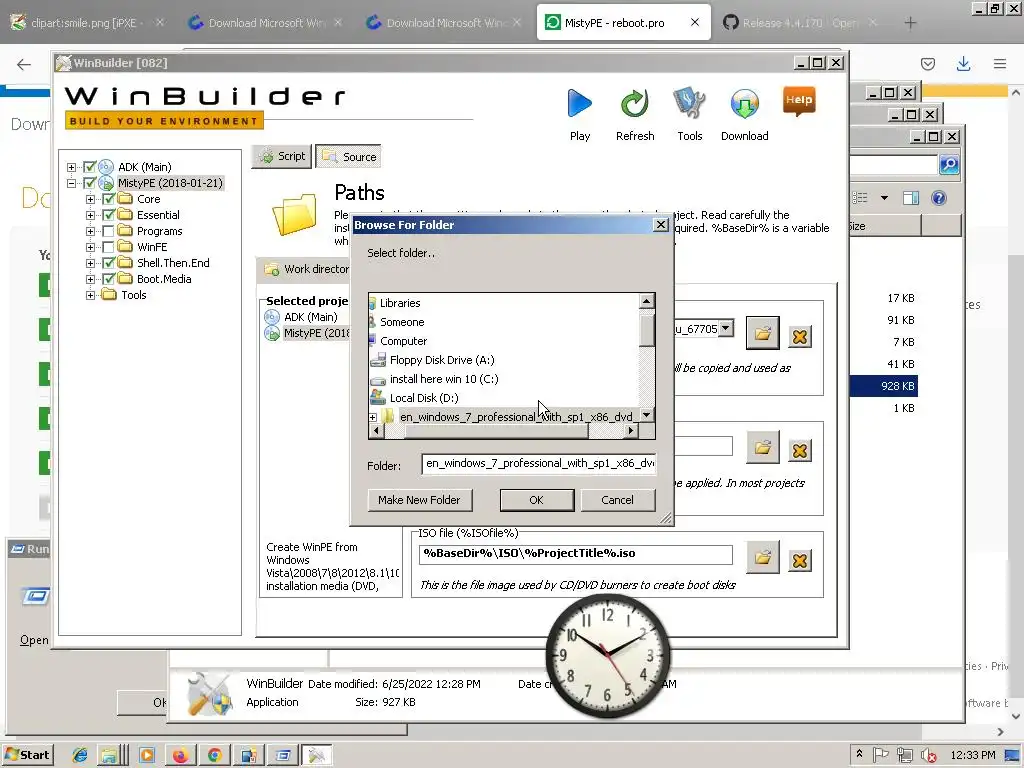
Task: Switch to the Source tab
Action: (x=349, y=157)
